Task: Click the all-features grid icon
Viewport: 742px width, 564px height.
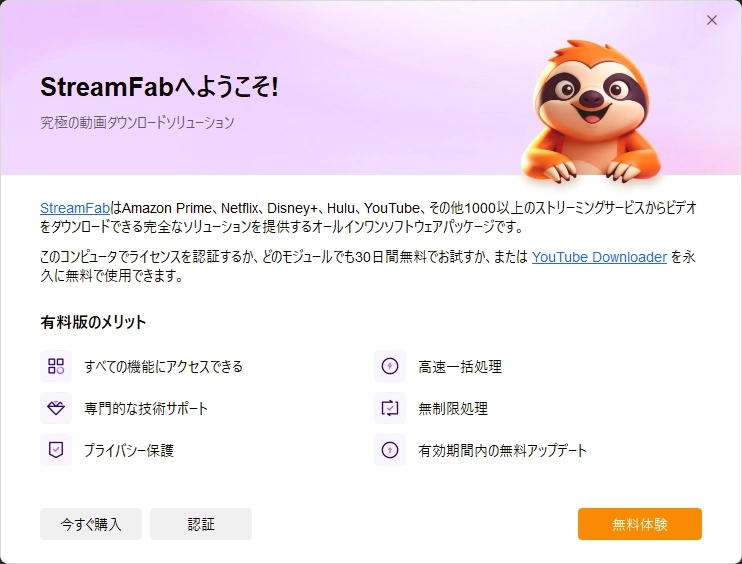Action: tap(56, 366)
